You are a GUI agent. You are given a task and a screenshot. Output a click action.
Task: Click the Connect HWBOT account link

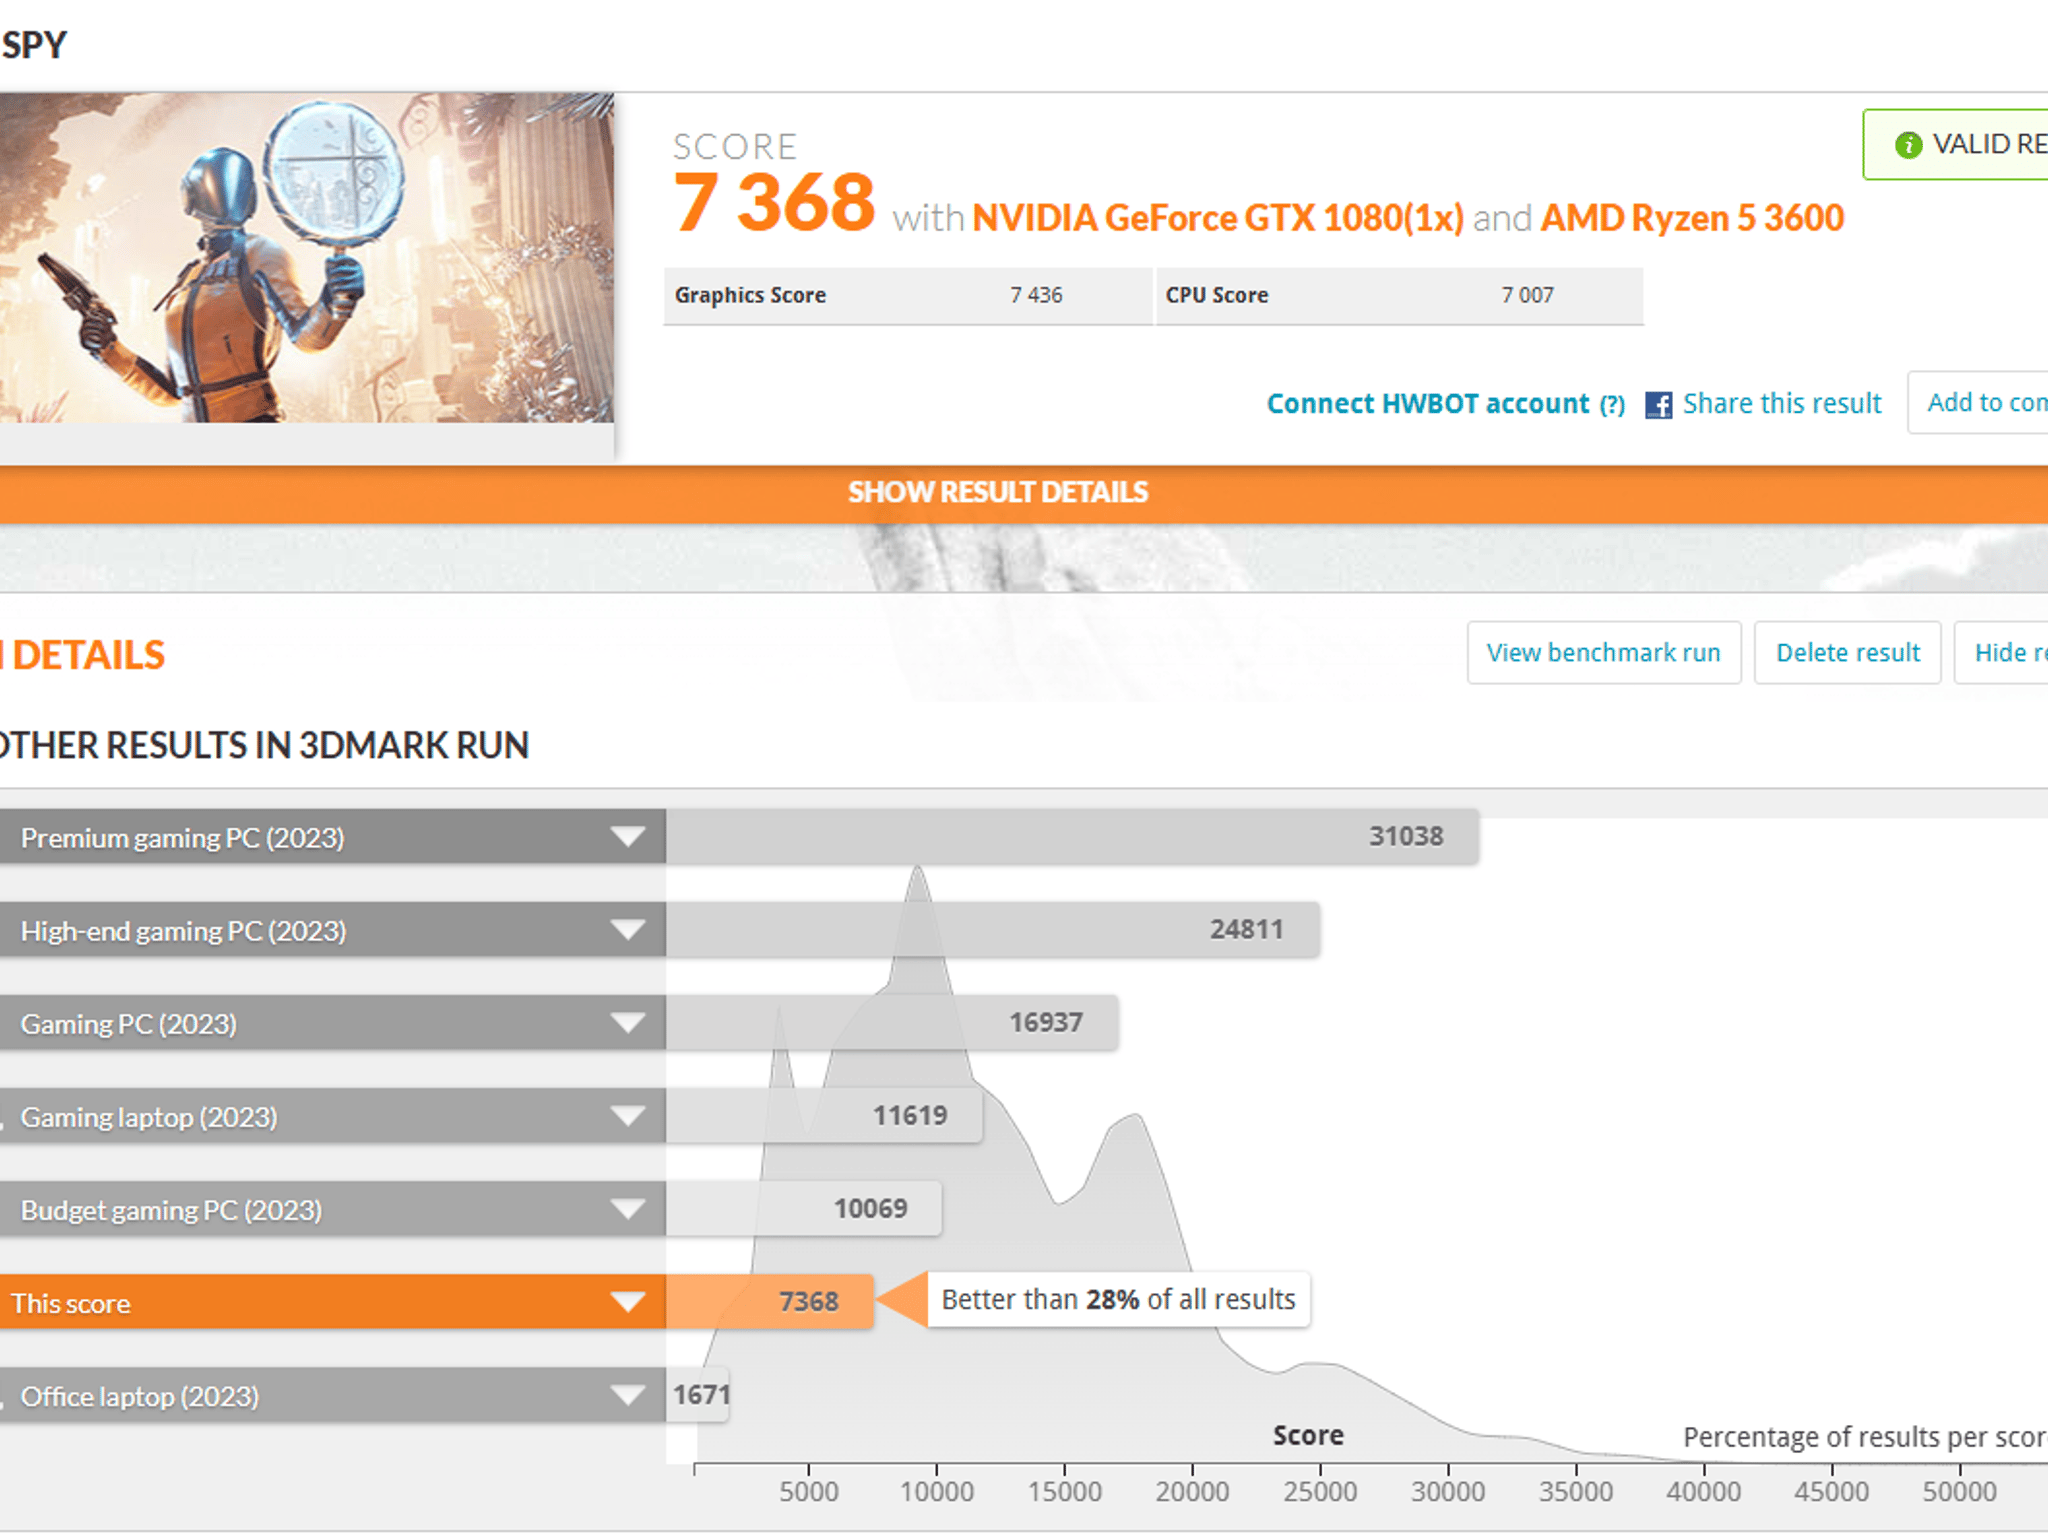click(1428, 404)
